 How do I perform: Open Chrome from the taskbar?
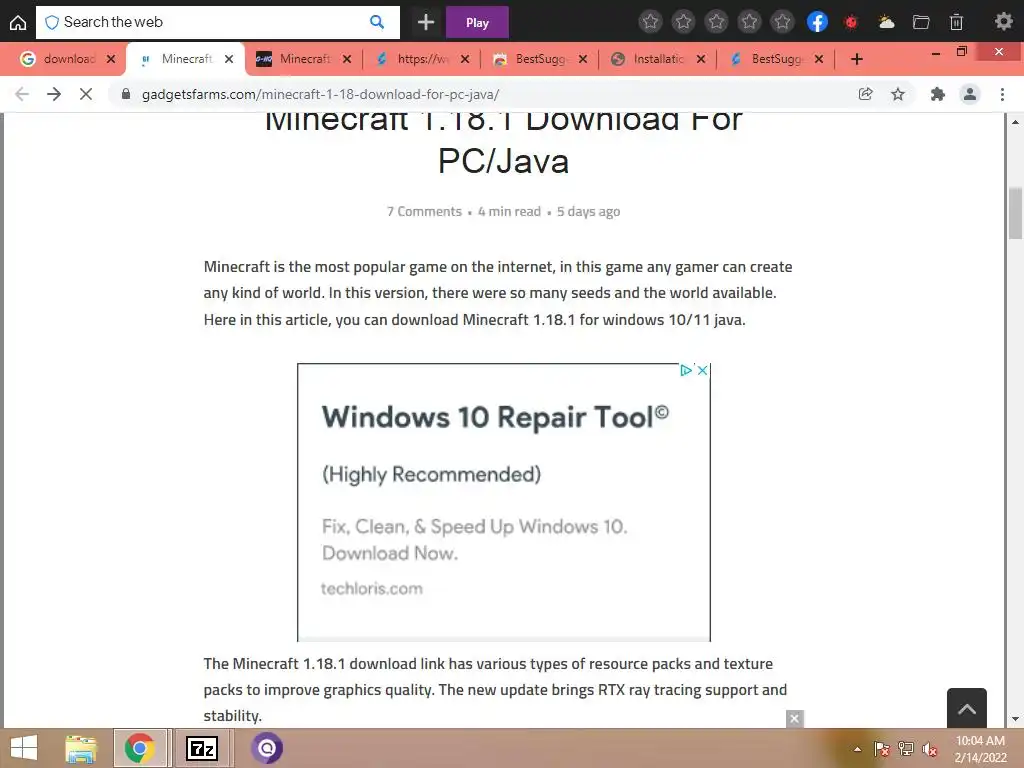coord(139,748)
